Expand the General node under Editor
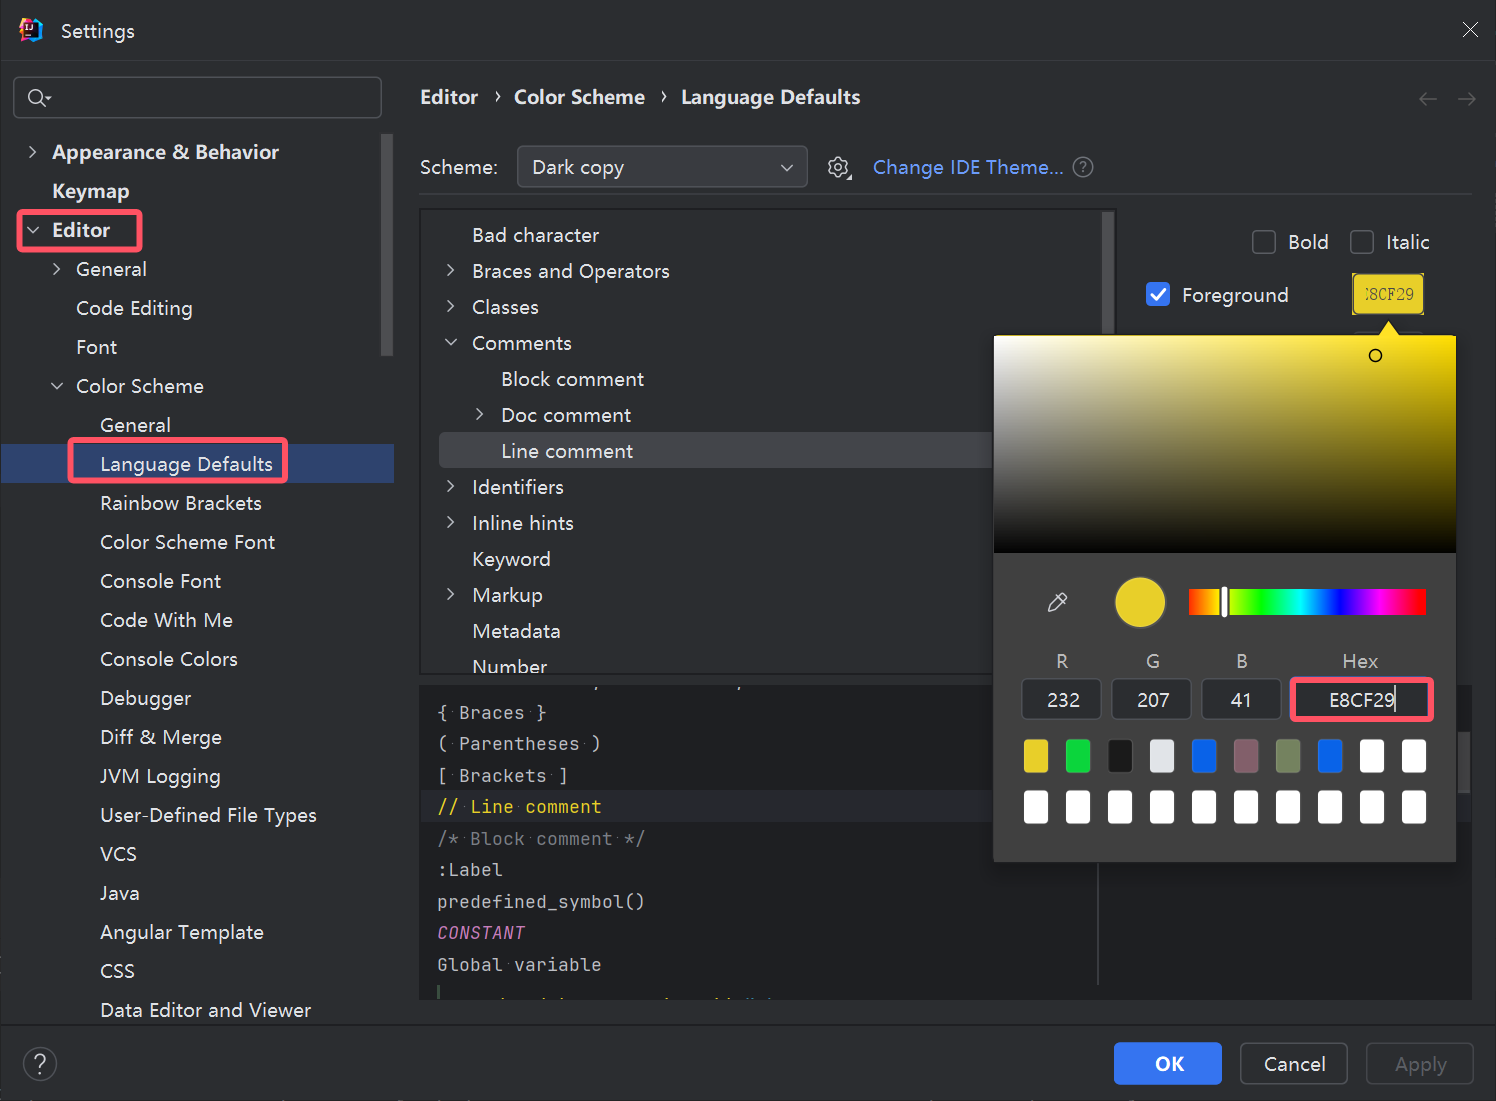 [x=57, y=269]
